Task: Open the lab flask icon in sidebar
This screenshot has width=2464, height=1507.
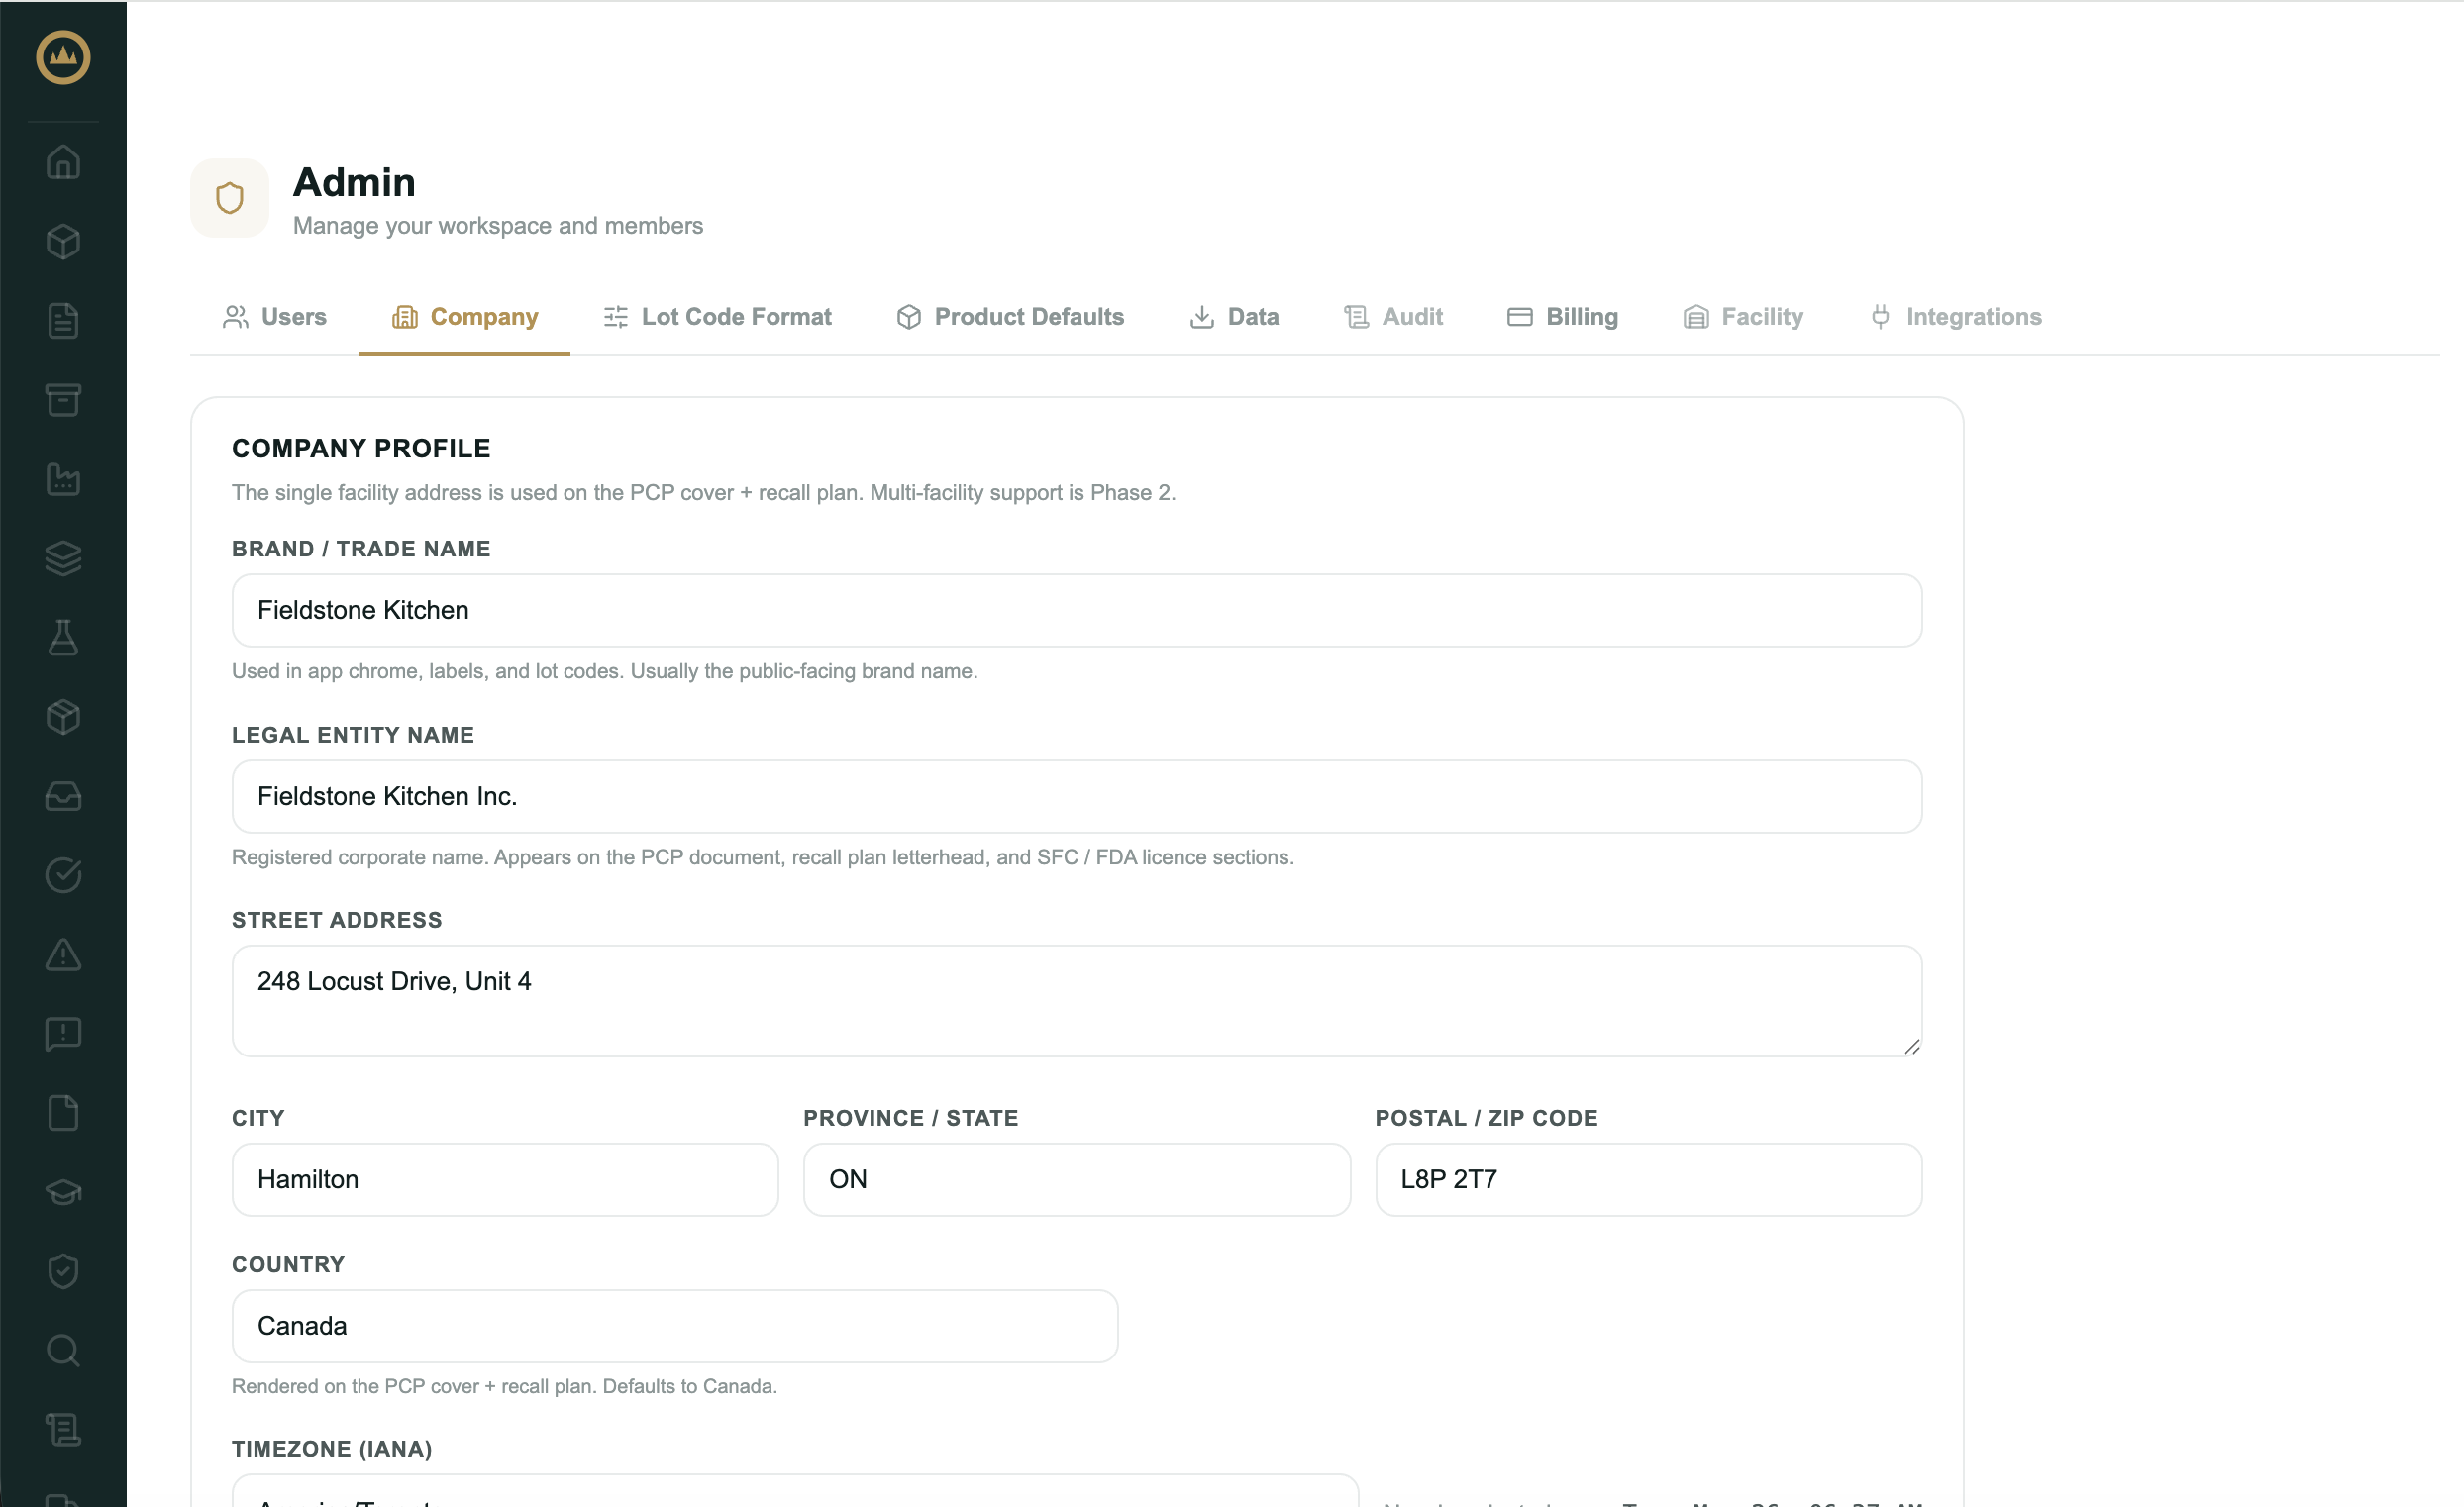Action: click(x=63, y=638)
